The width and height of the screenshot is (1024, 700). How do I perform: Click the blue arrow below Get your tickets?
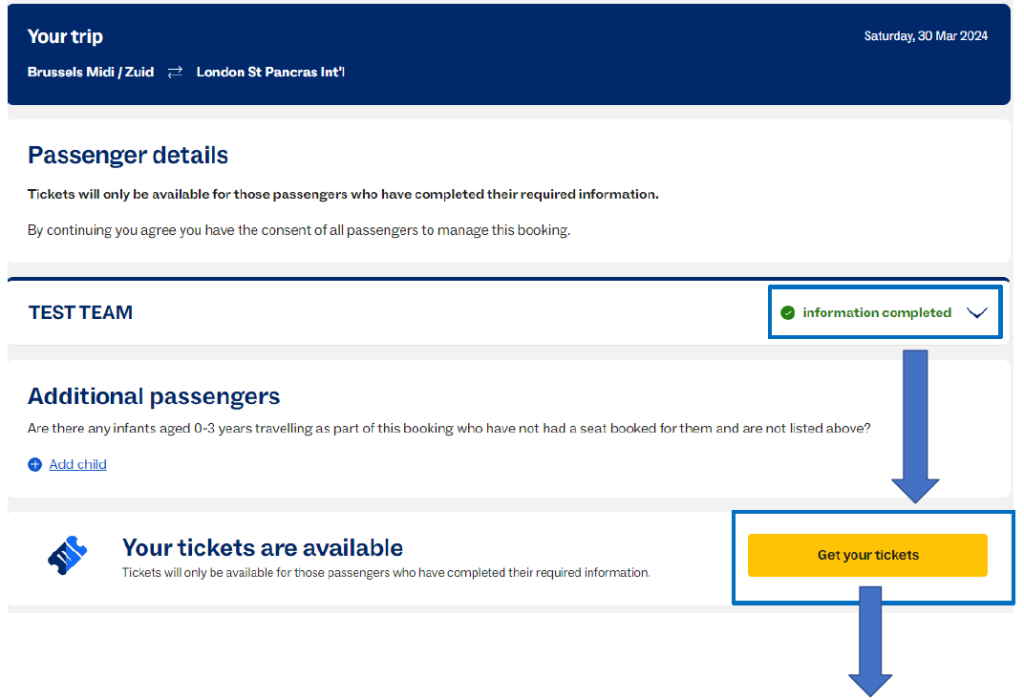870,640
